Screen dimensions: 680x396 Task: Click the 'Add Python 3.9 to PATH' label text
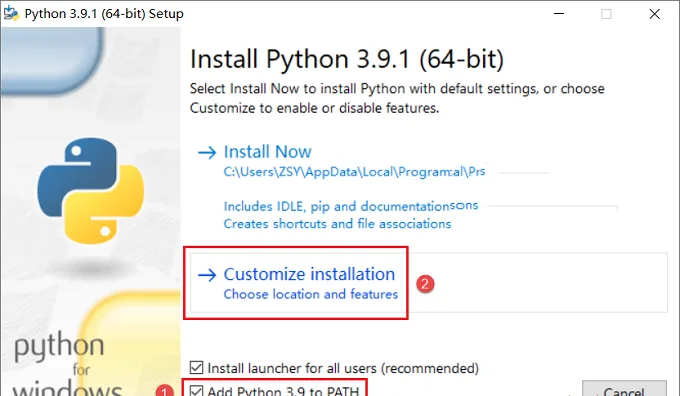point(283,391)
